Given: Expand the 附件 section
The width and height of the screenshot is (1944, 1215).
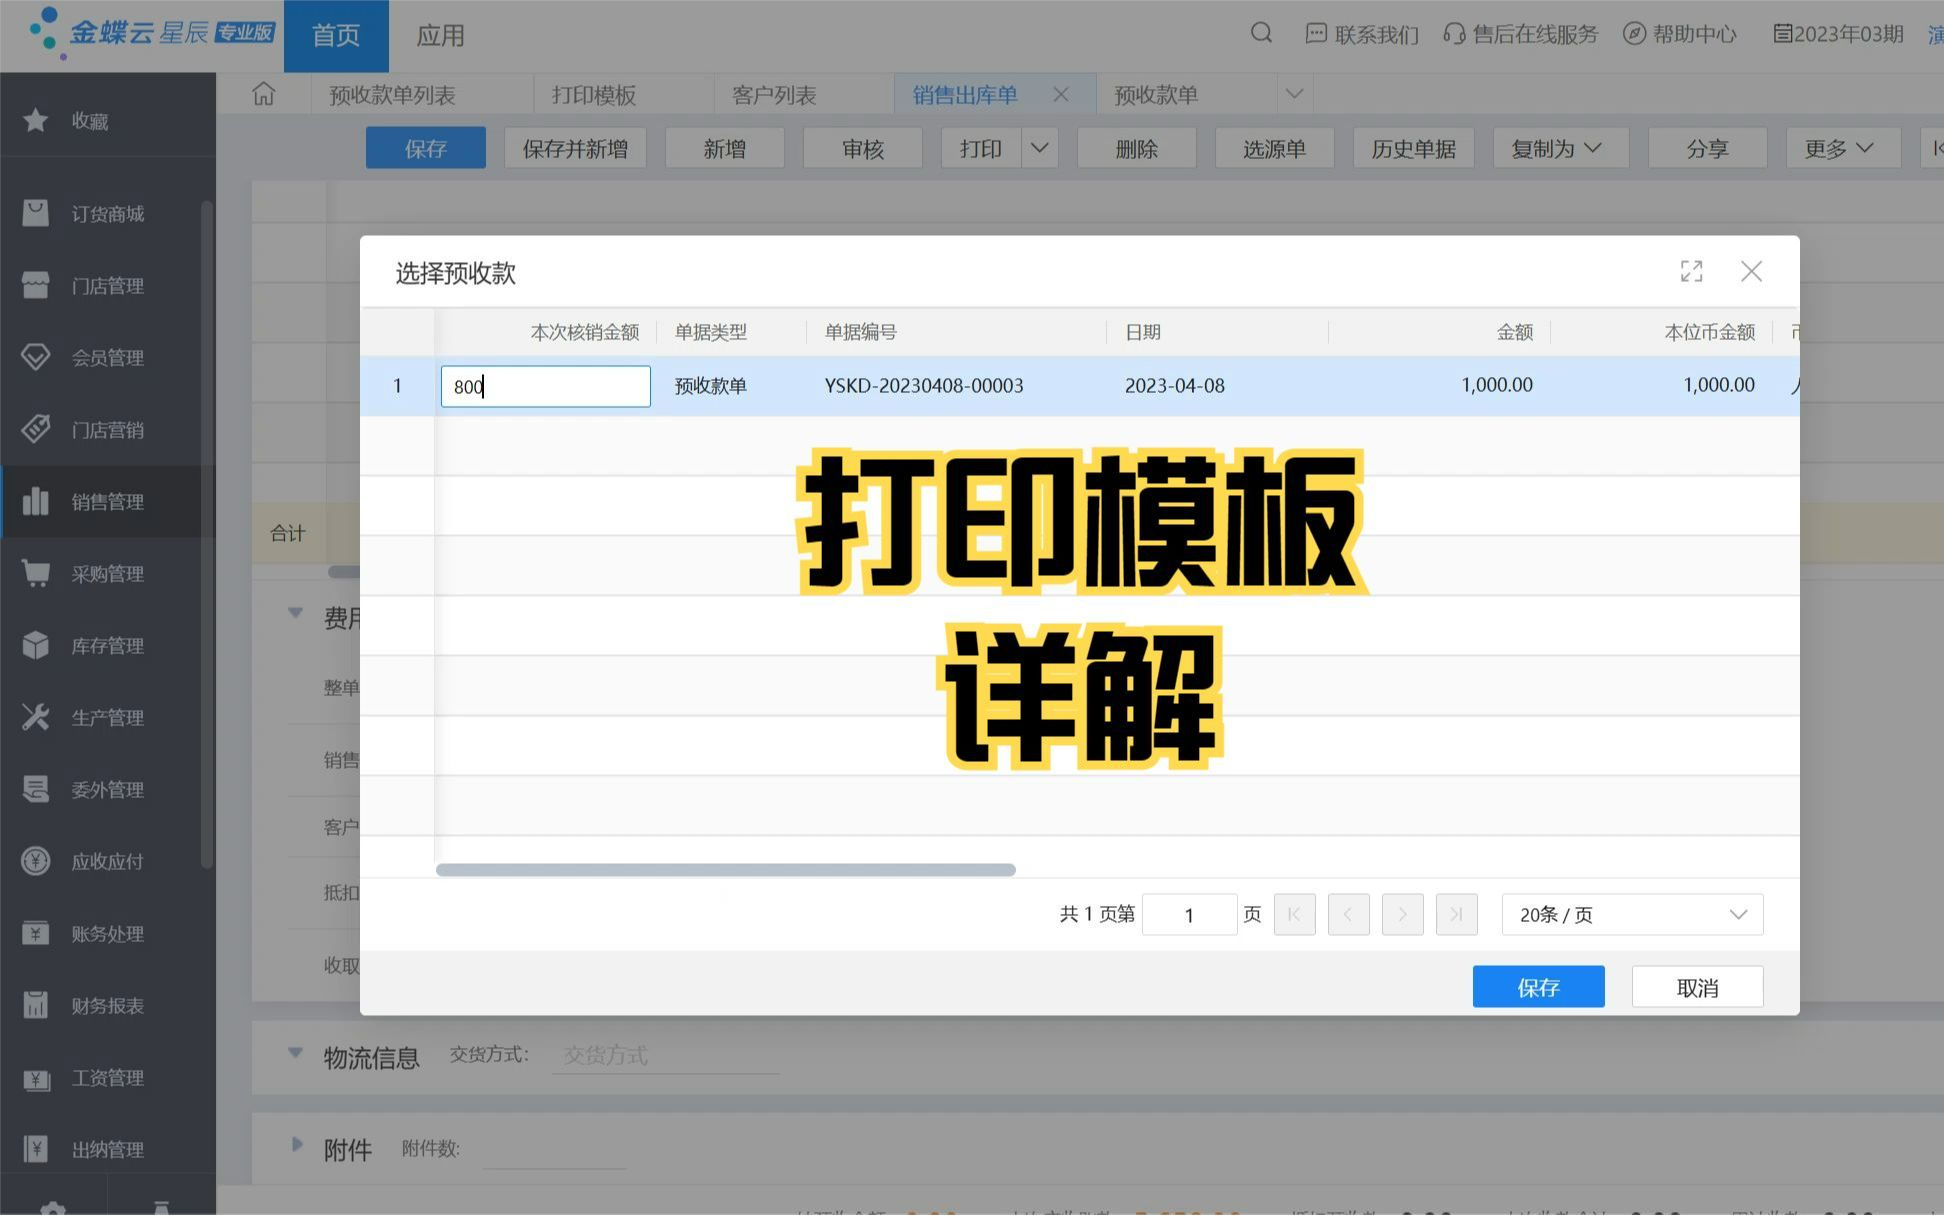Looking at the screenshot, I should (296, 1145).
